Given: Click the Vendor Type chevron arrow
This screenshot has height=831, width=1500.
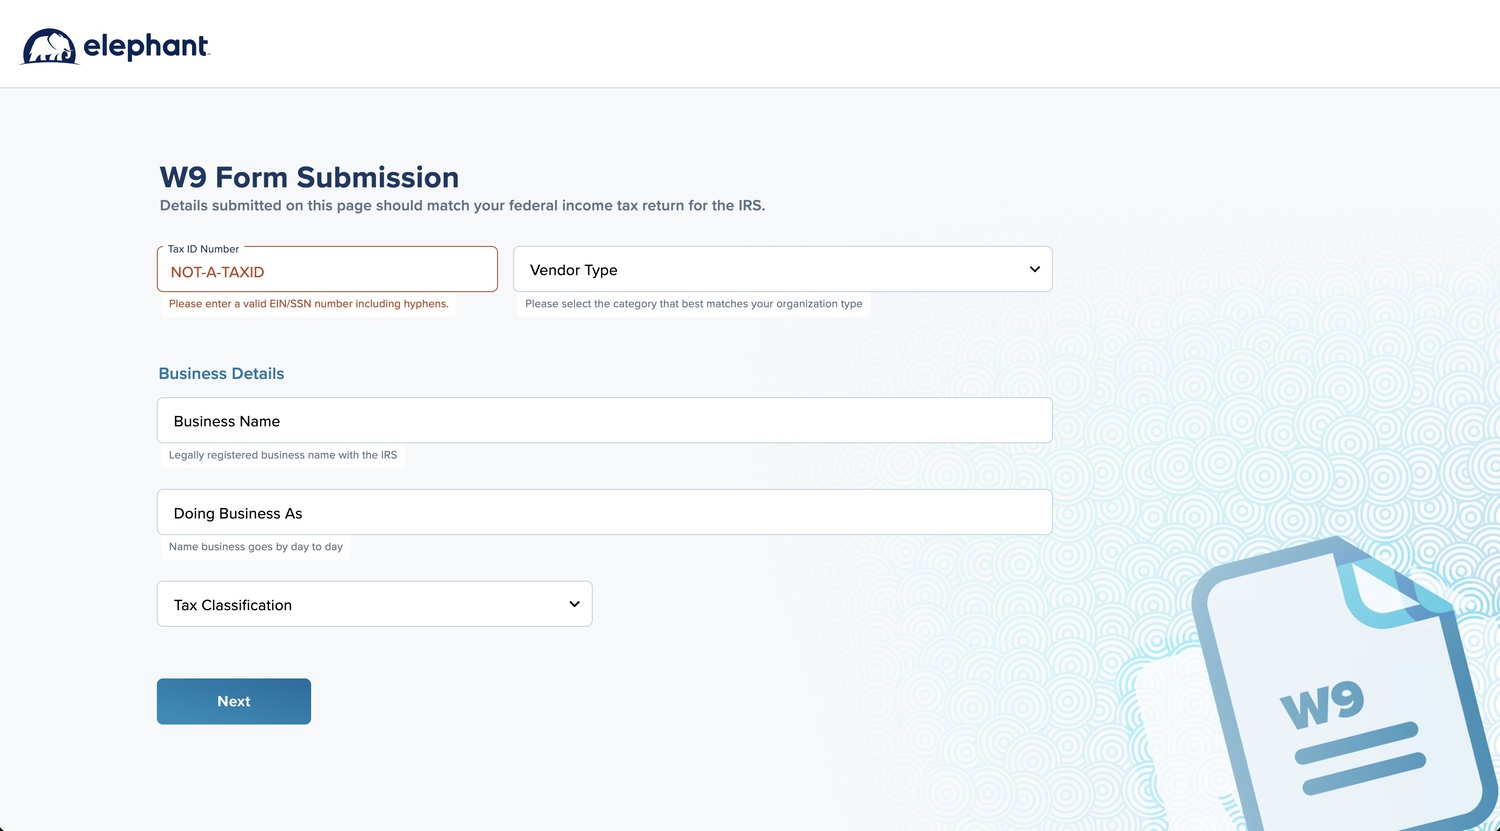Looking at the screenshot, I should point(1034,269).
